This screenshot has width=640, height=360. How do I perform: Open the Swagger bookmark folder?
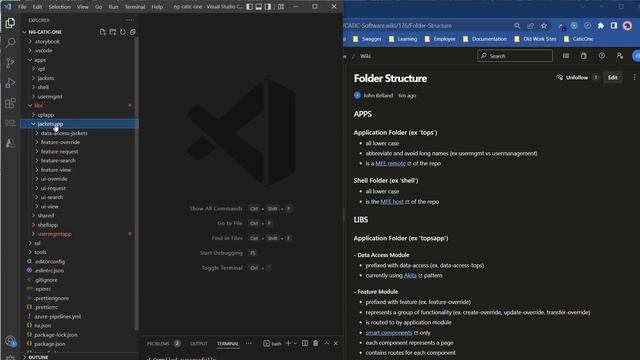[367, 39]
